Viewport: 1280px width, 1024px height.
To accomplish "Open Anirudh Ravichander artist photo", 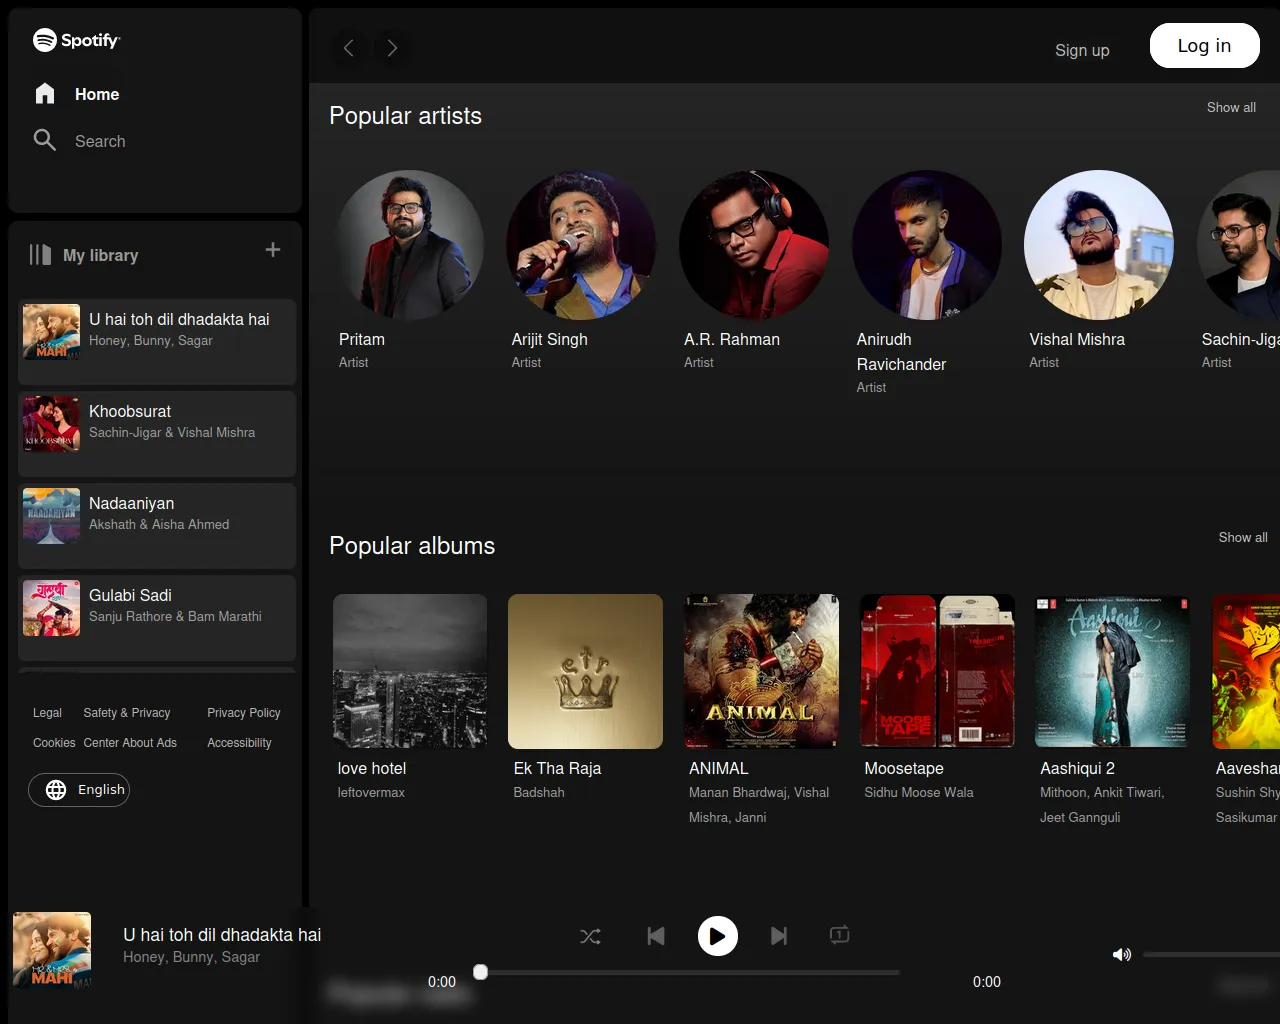I will point(927,245).
